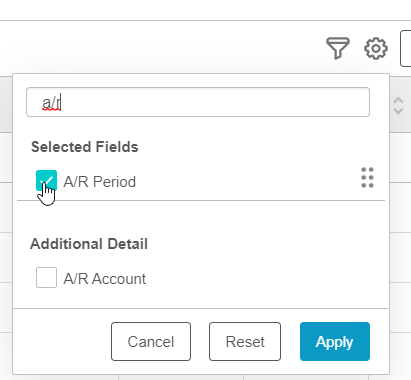The image size is (411, 380).
Task: Uncheck the A/R Period checkbox
Action: [x=46, y=180]
